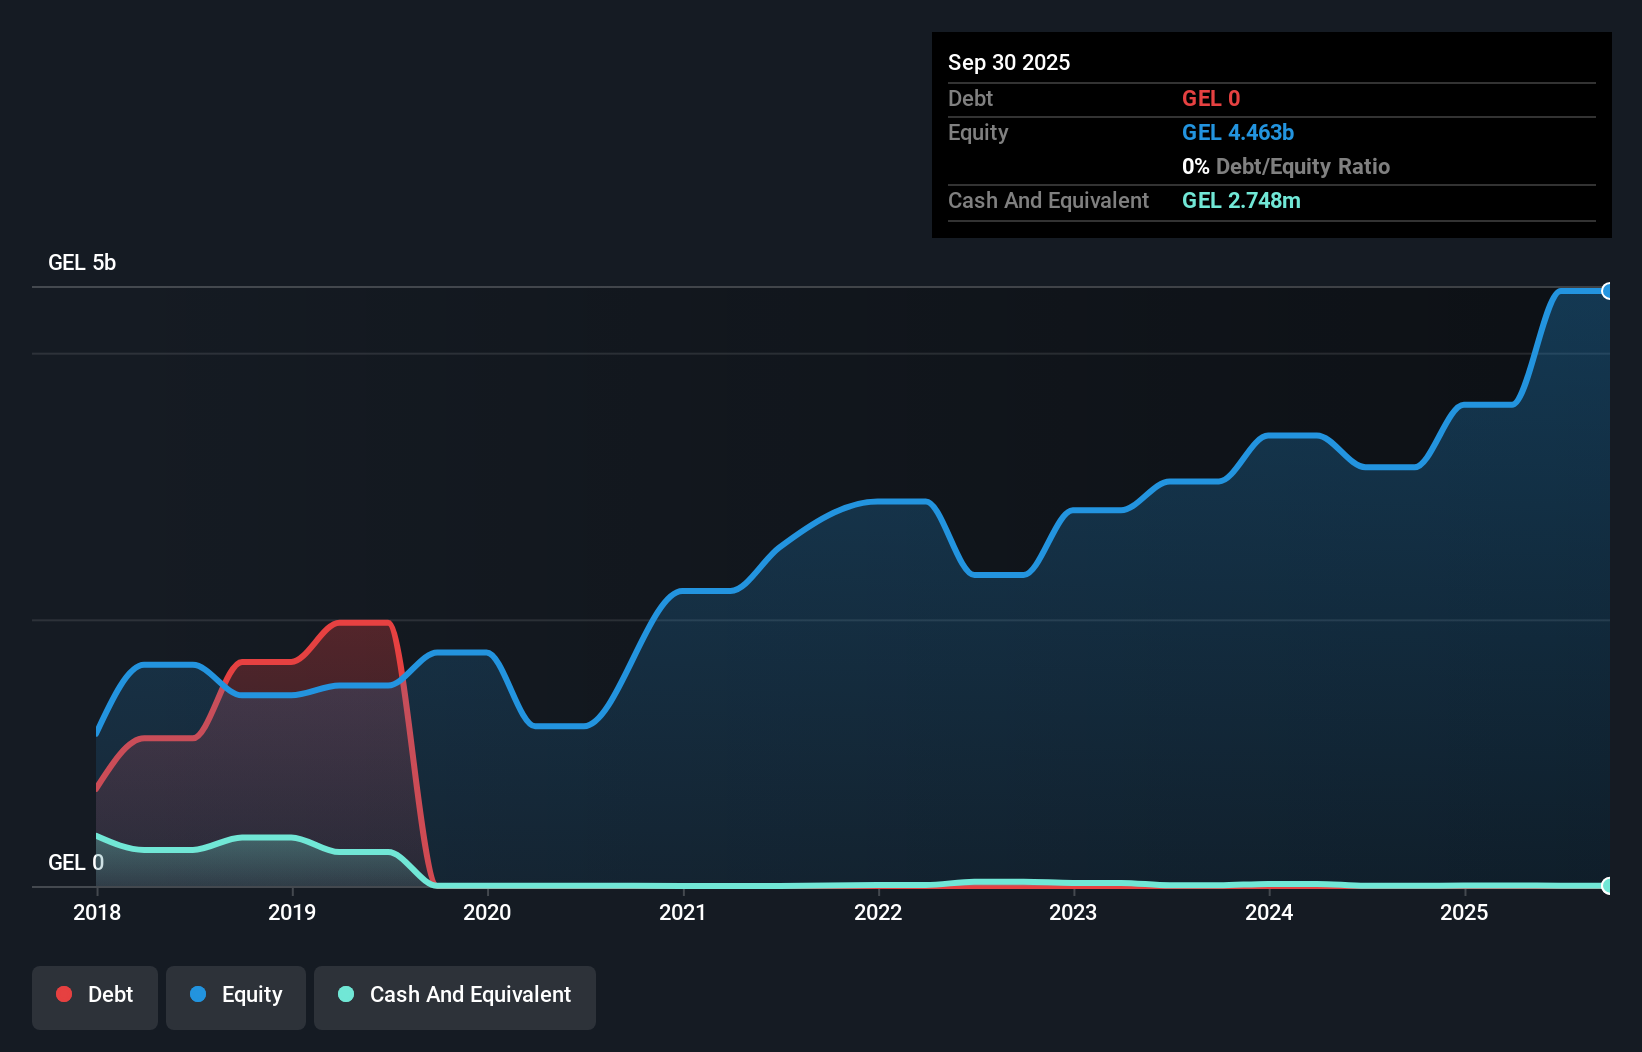Toggle the Debt series legend button
Viewport: 1642px width, 1052px height.
[x=94, y=996]
